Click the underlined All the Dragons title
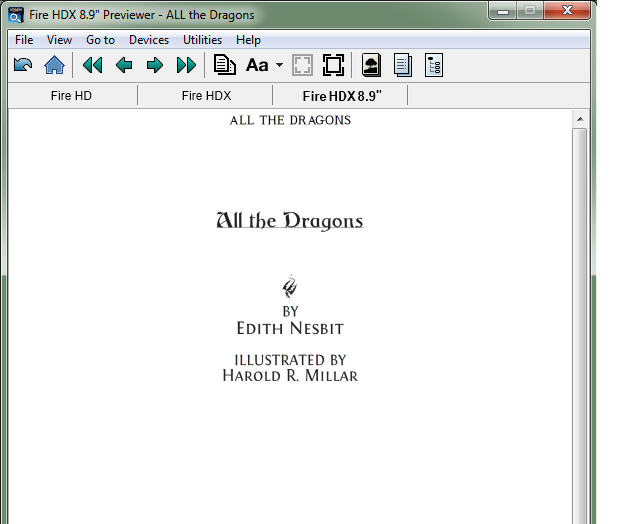Viewport: 624px width, 524px height. click(290, 220)
